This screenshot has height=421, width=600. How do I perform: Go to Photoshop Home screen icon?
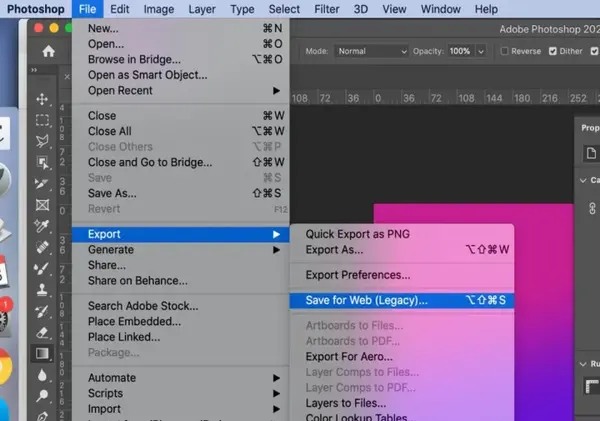click(49, 51)
